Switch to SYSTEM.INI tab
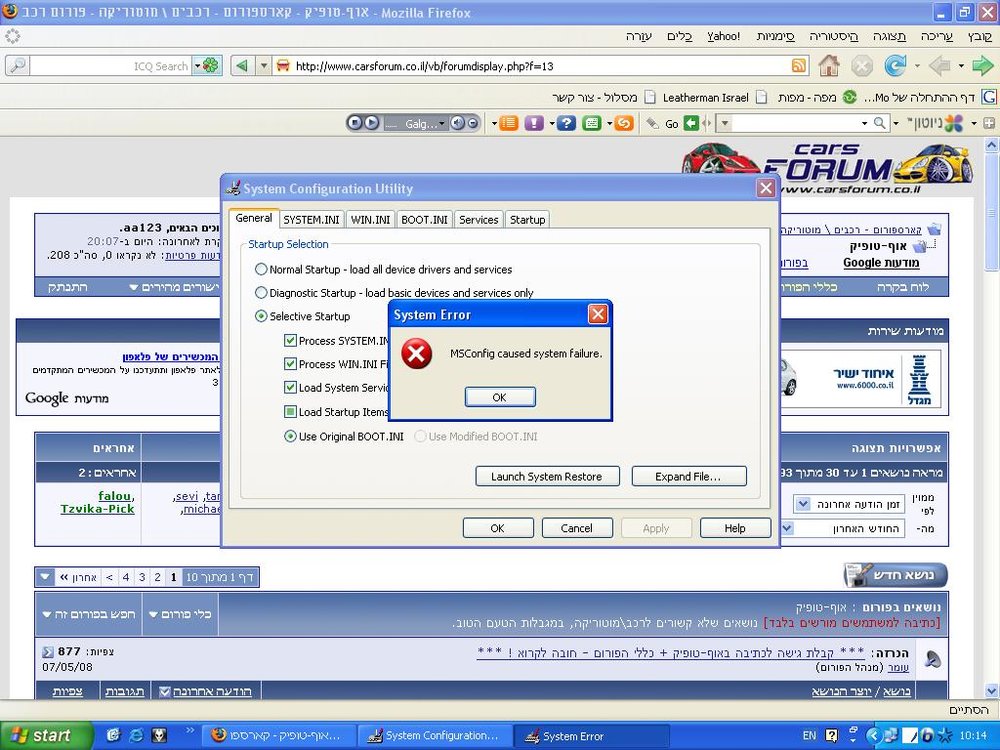1000x750 pixels. tap(311, 219)
